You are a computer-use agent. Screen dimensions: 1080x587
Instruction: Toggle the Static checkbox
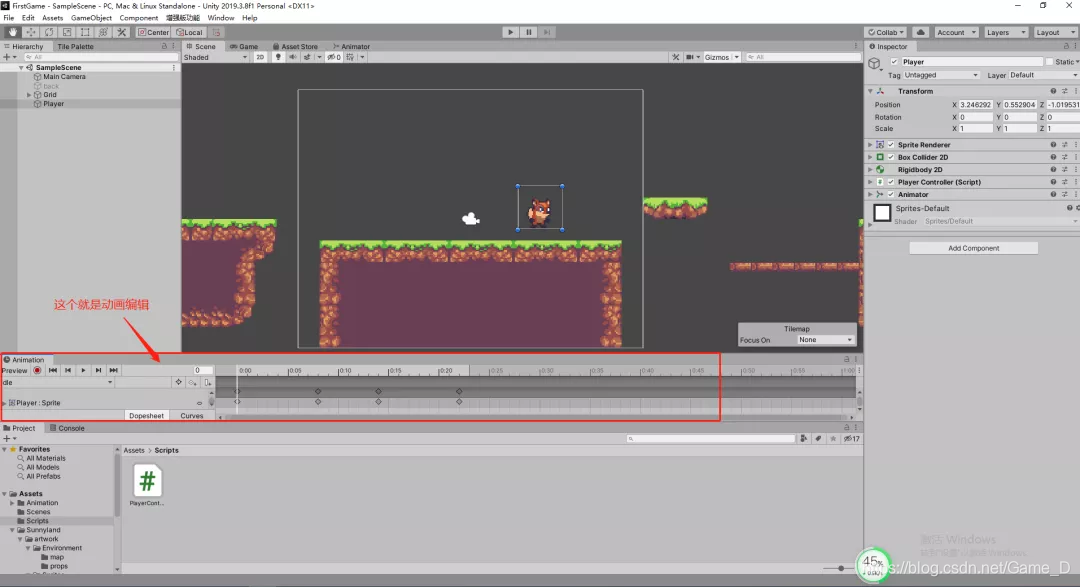coord(1049,62)
